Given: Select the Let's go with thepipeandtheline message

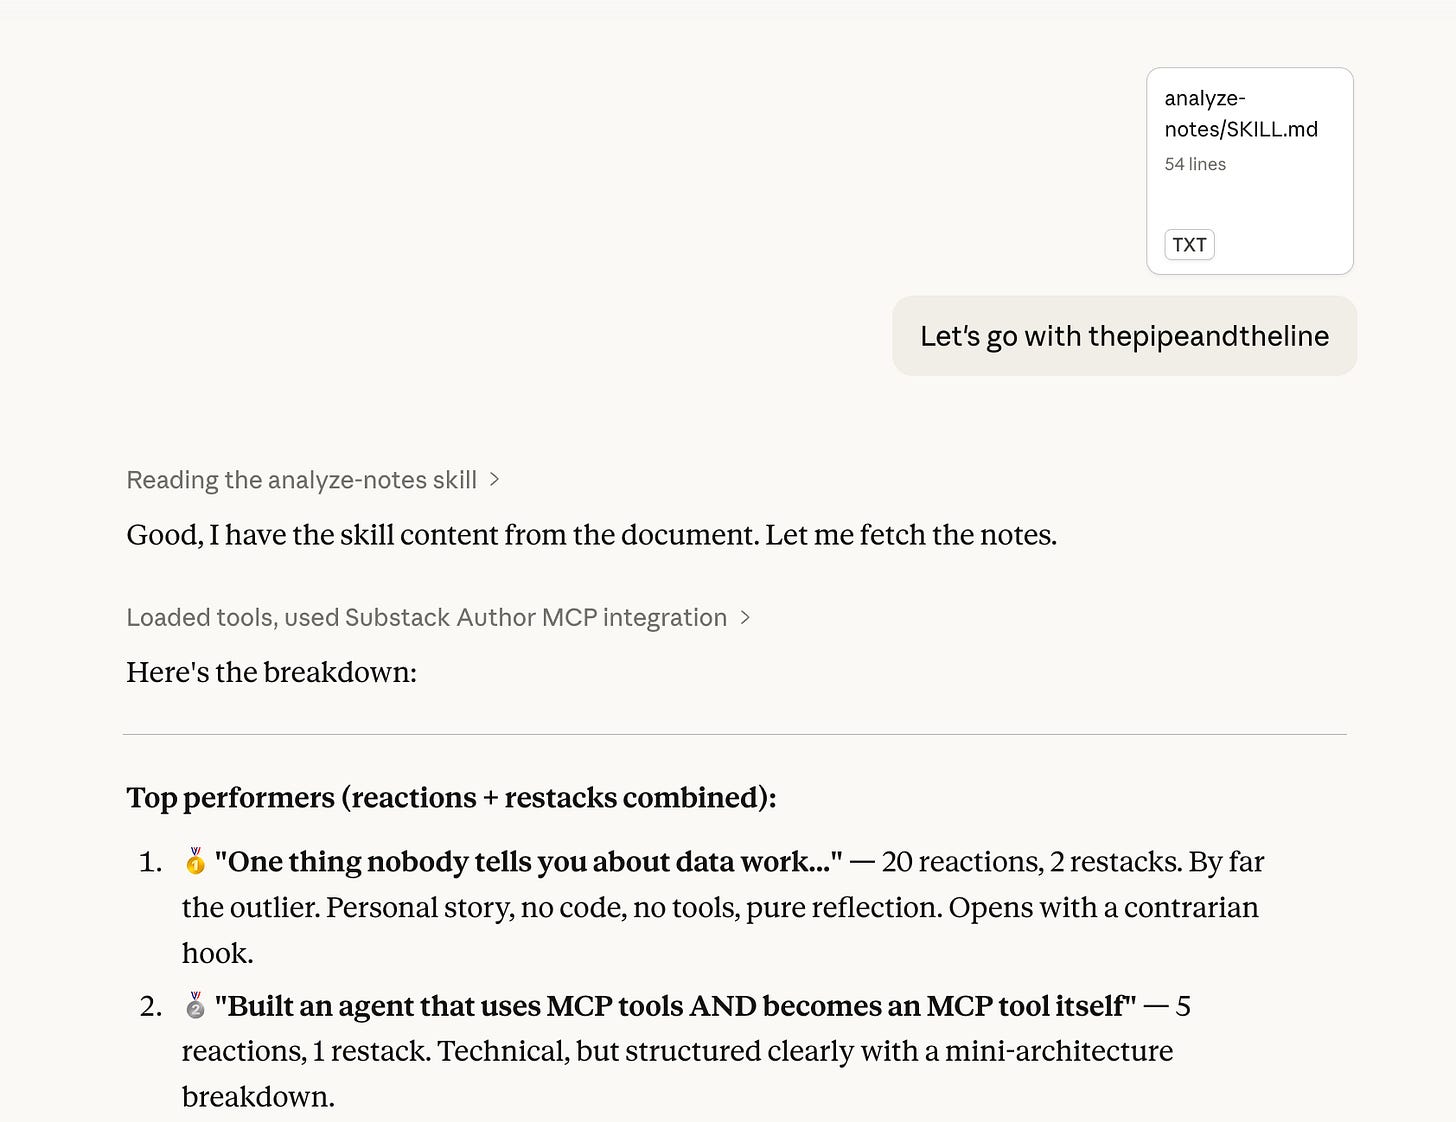Looking at the screenshot, I should click(x=1124, y=336).
